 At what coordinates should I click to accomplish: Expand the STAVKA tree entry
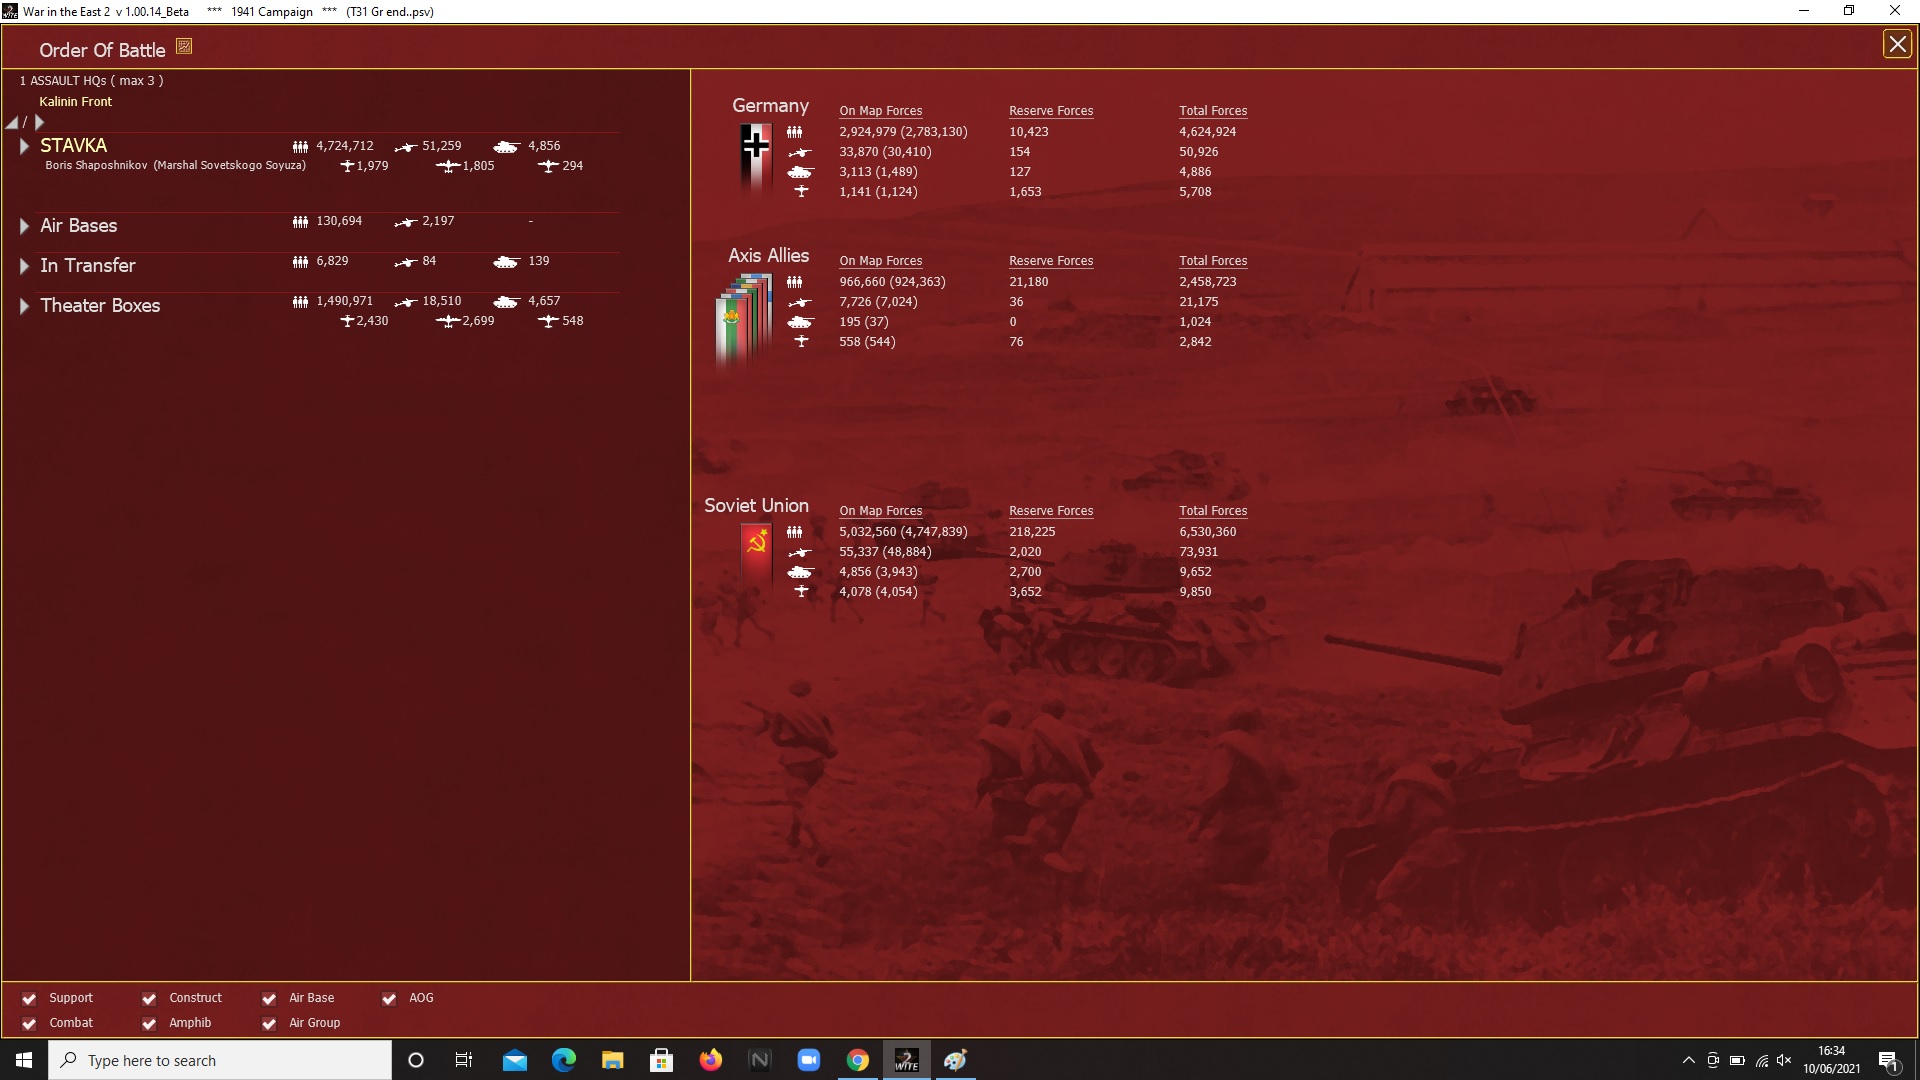[x=24, y=146]
